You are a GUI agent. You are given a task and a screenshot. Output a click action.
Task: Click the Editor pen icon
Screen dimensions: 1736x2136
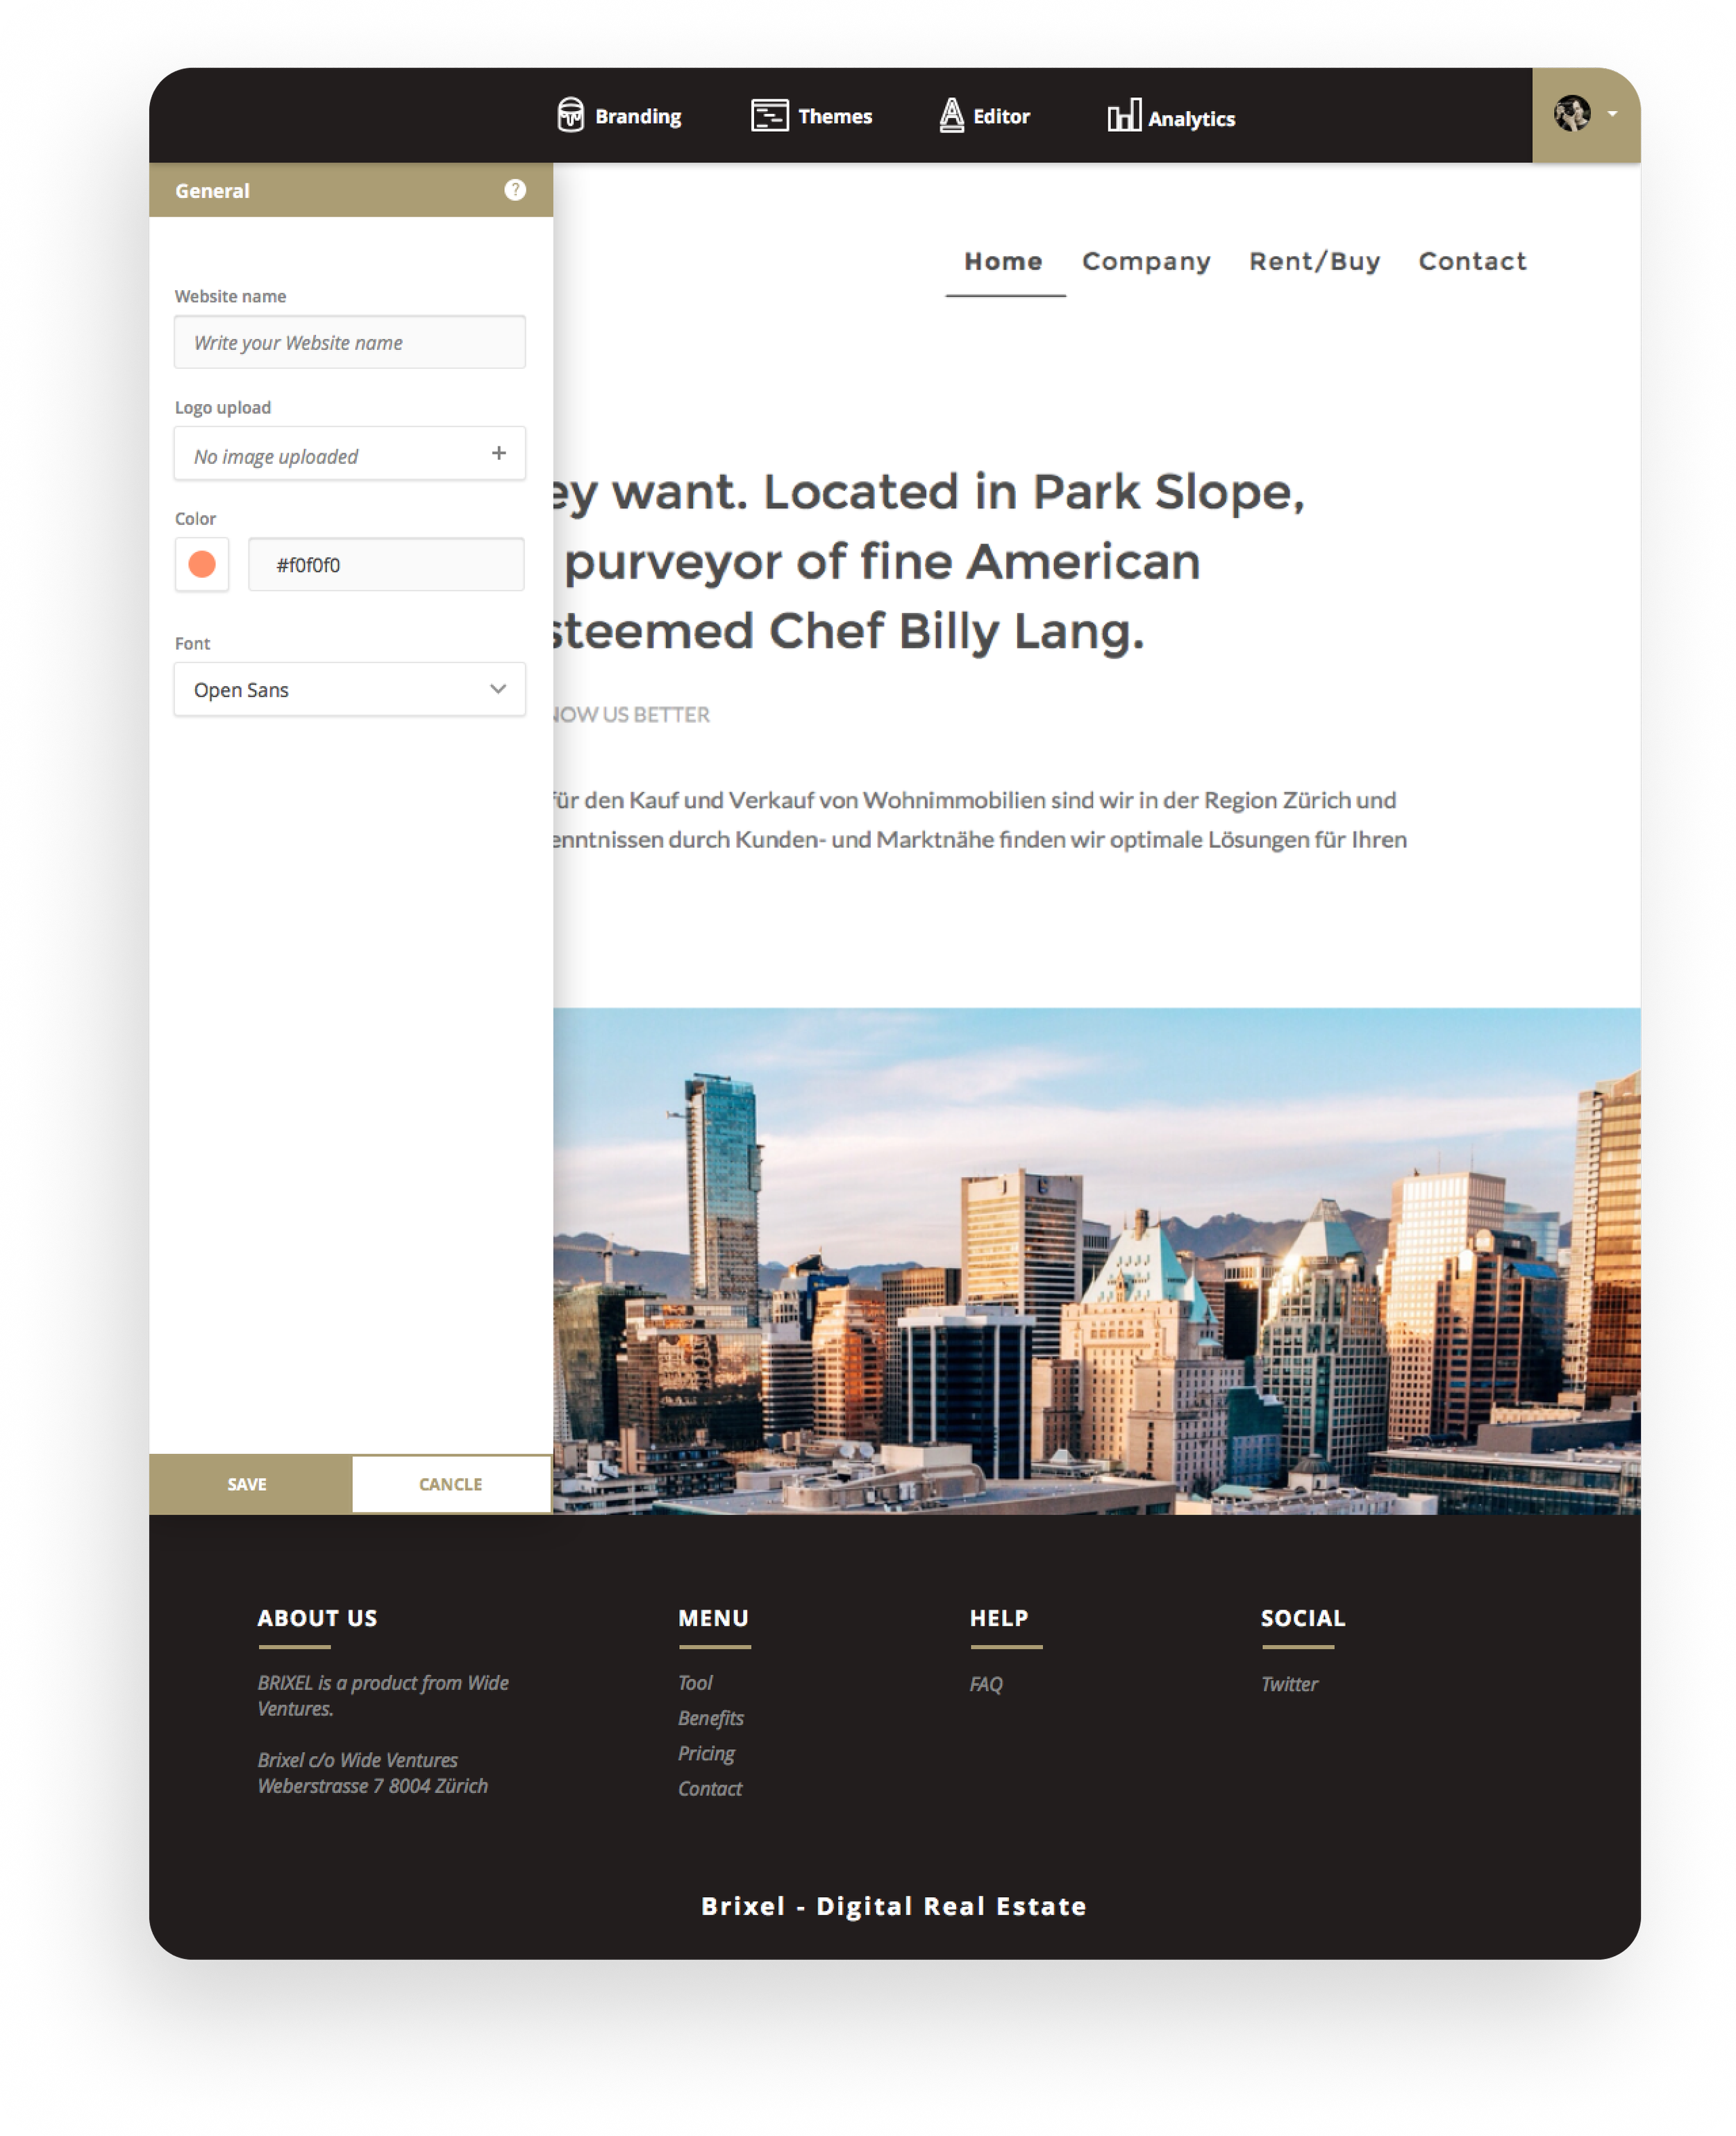tap(951, 116)
